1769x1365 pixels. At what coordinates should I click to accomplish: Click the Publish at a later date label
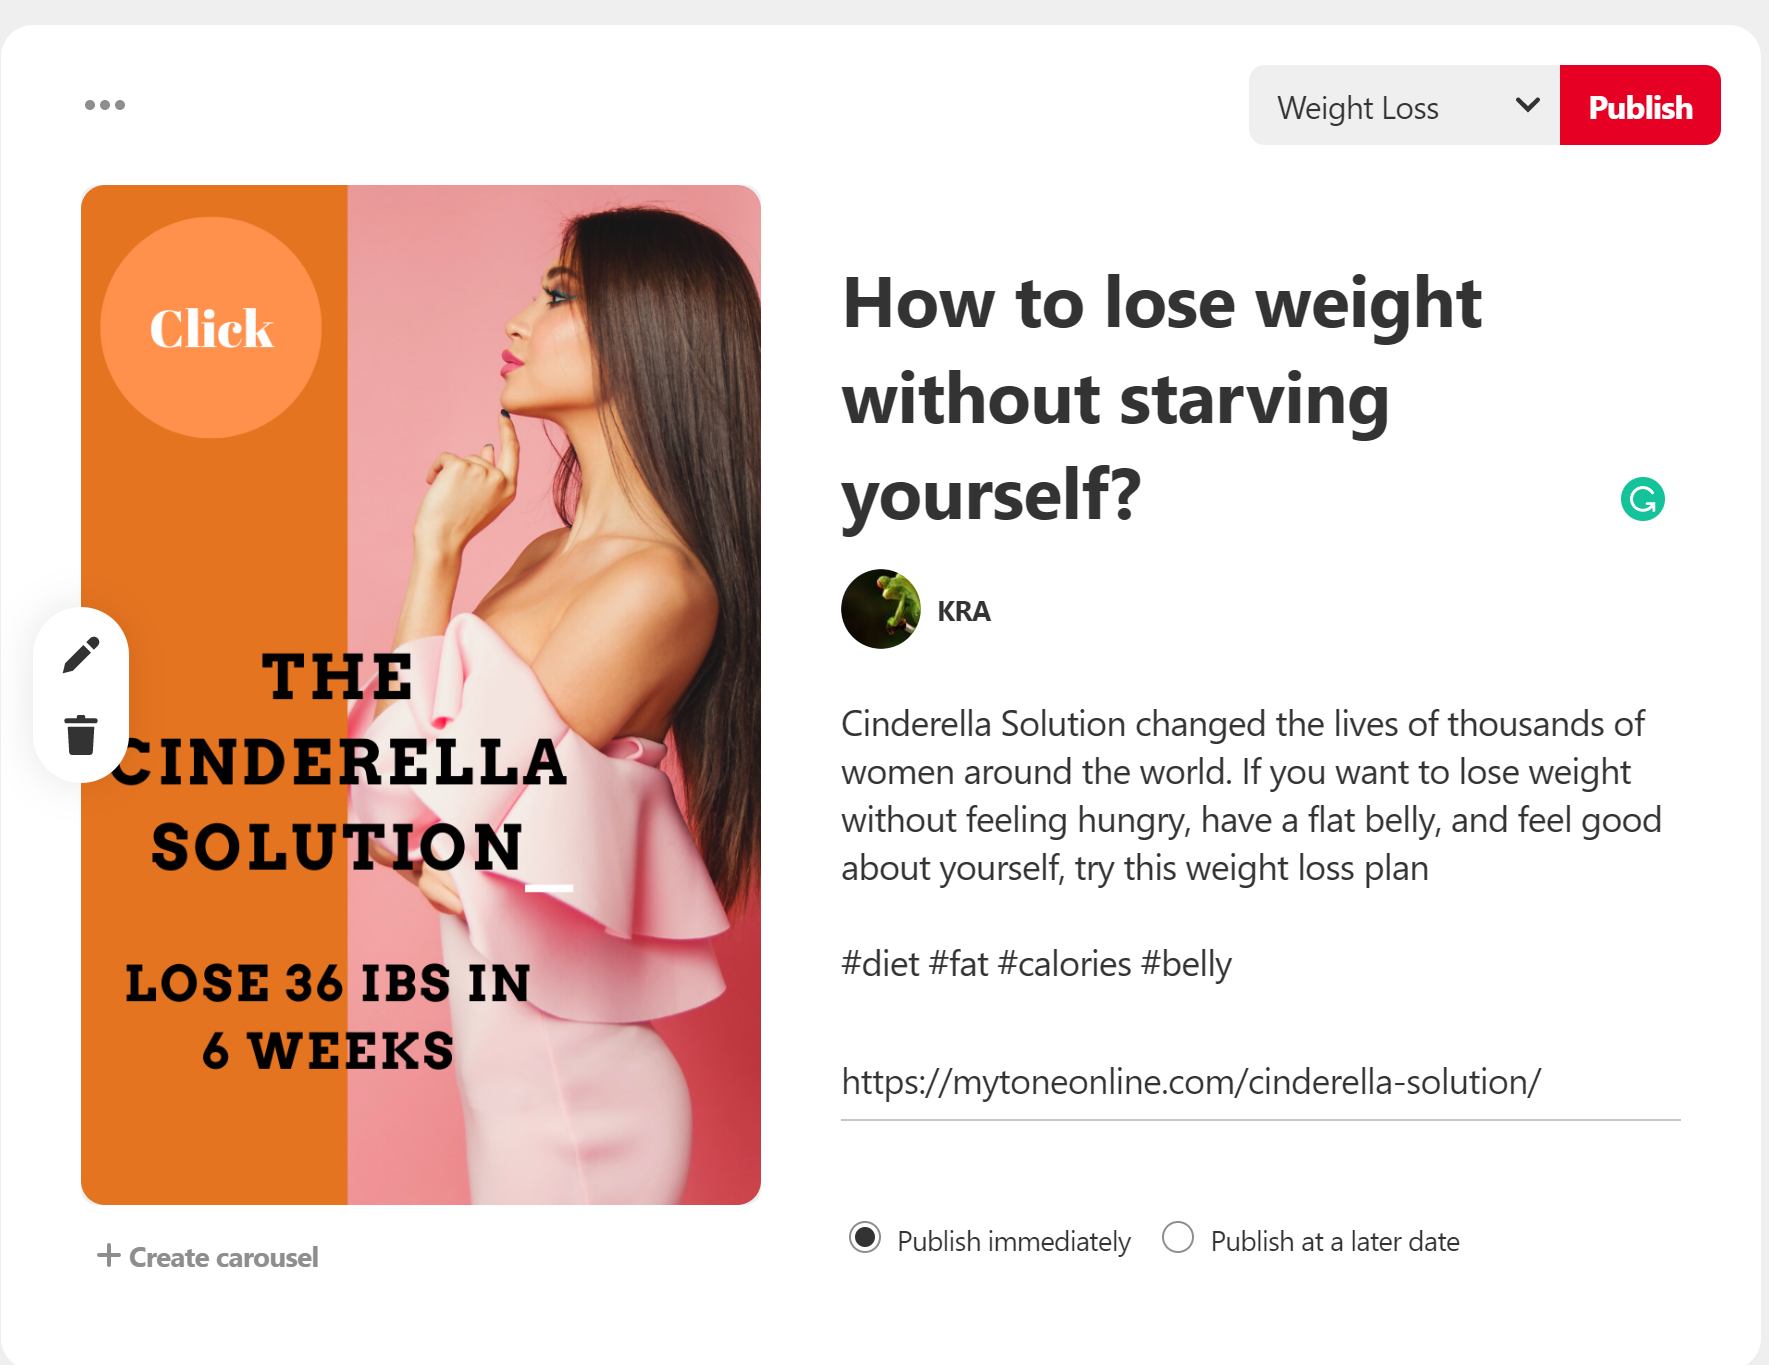tap(1335, 1242)
